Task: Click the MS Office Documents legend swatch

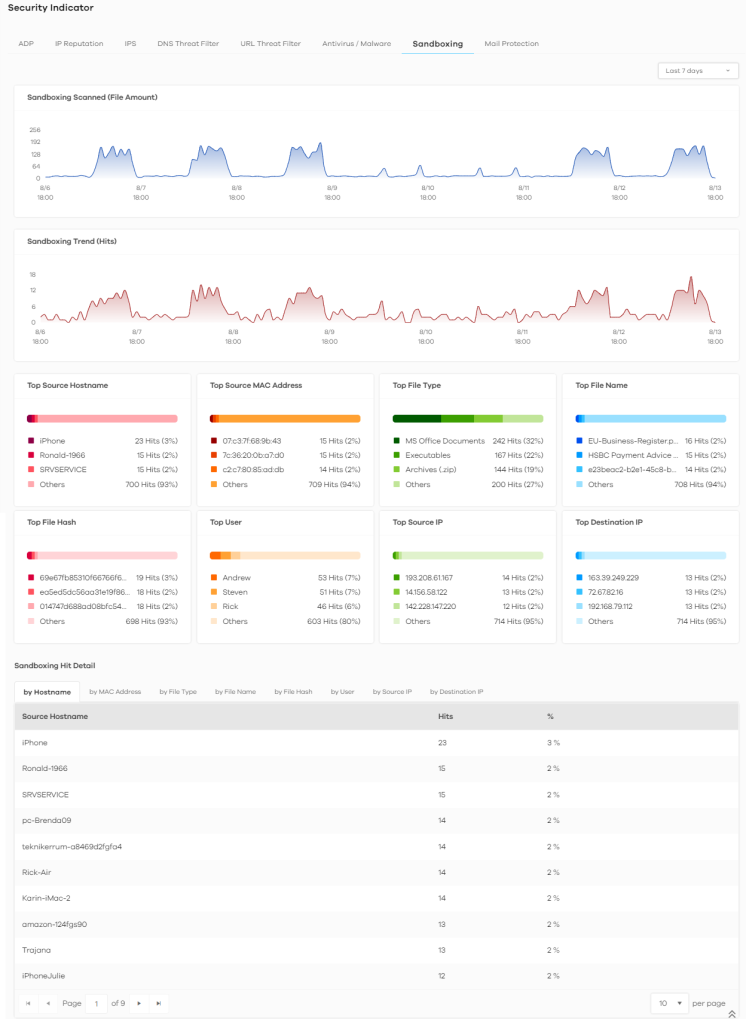Action: click(397, 441)
